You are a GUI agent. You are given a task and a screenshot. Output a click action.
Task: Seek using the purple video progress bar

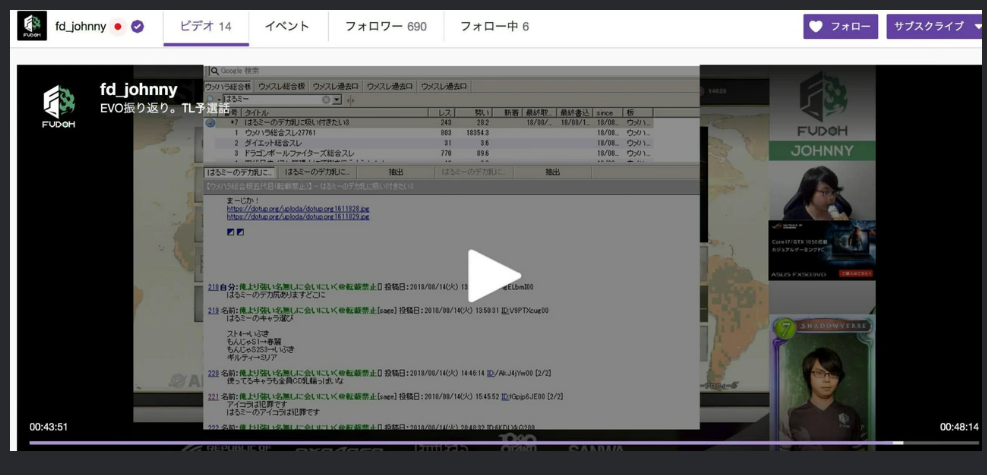[x=504, y=443]
